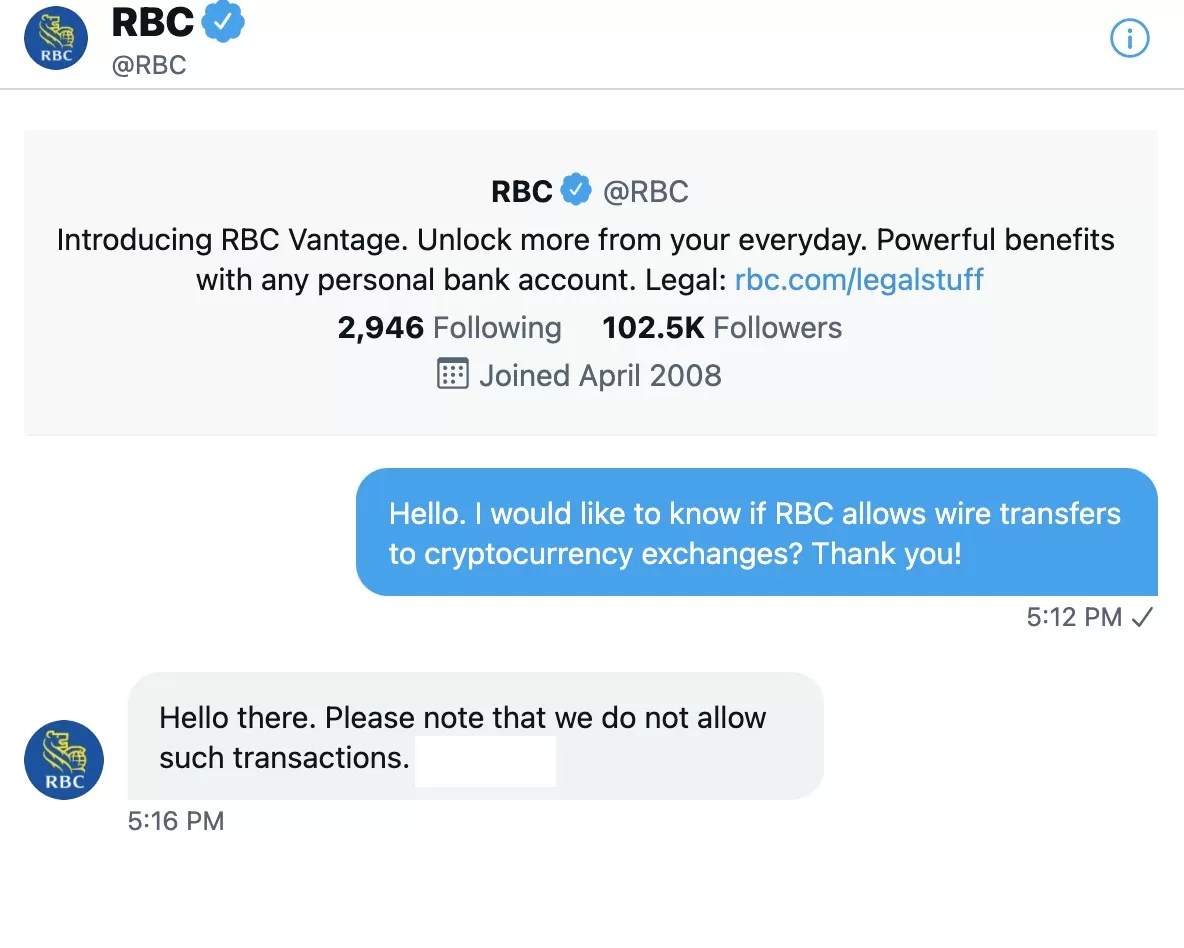Click the 5:16 PM timestamp

tap(175, 821)
